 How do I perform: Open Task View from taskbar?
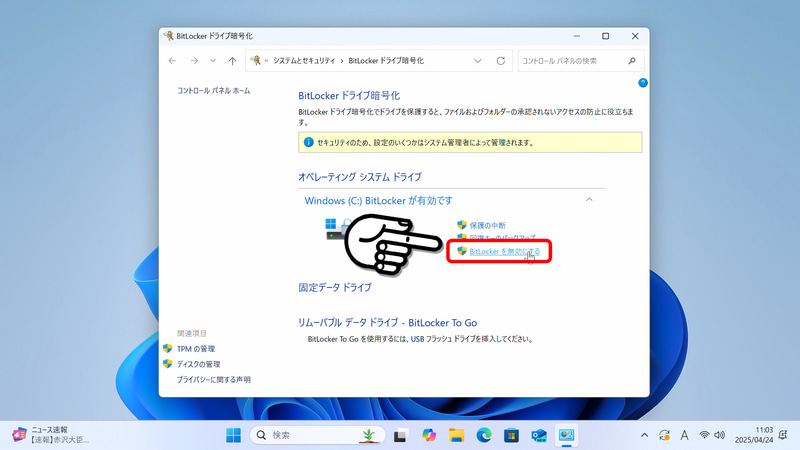(401, 435)
